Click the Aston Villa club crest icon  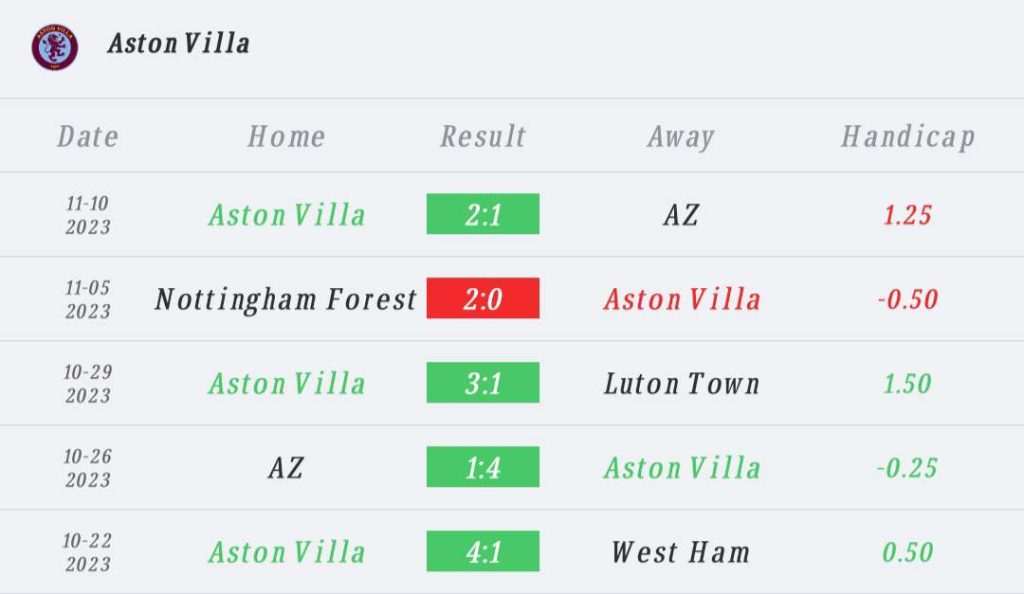[54, 46]
